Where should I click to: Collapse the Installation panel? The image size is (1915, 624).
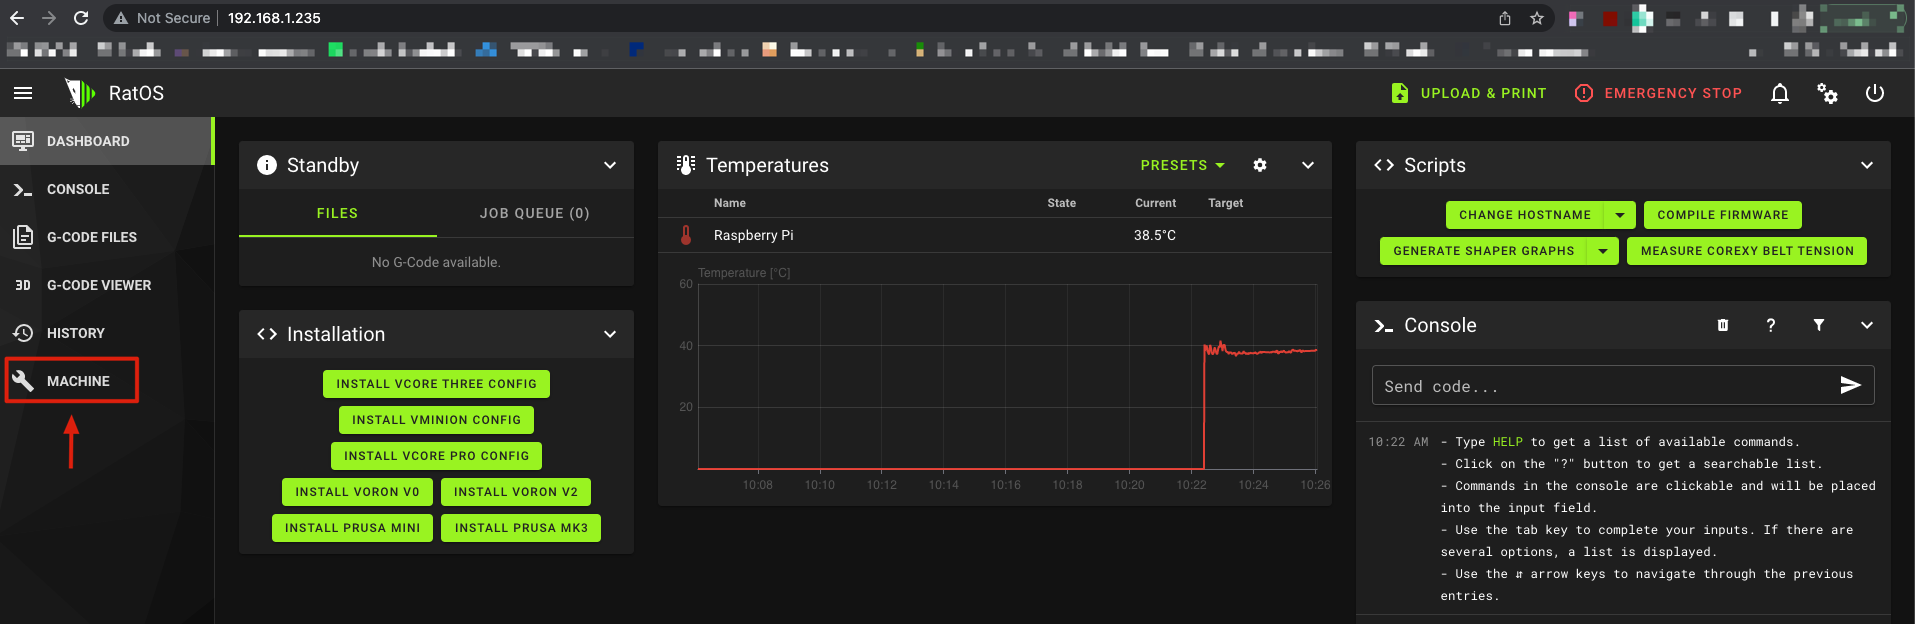[x=610, y=334]
